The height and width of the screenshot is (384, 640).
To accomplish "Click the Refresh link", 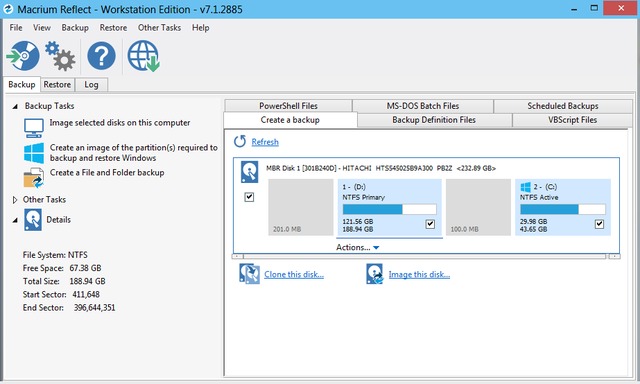I will [x=265, y=142].
